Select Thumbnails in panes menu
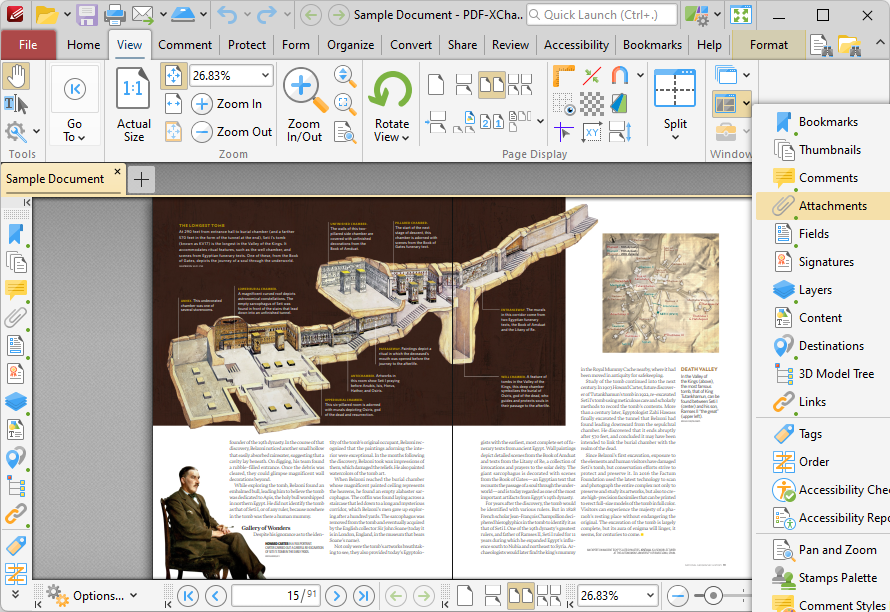Screen dimensions: 890x612 tap(822, 150)
